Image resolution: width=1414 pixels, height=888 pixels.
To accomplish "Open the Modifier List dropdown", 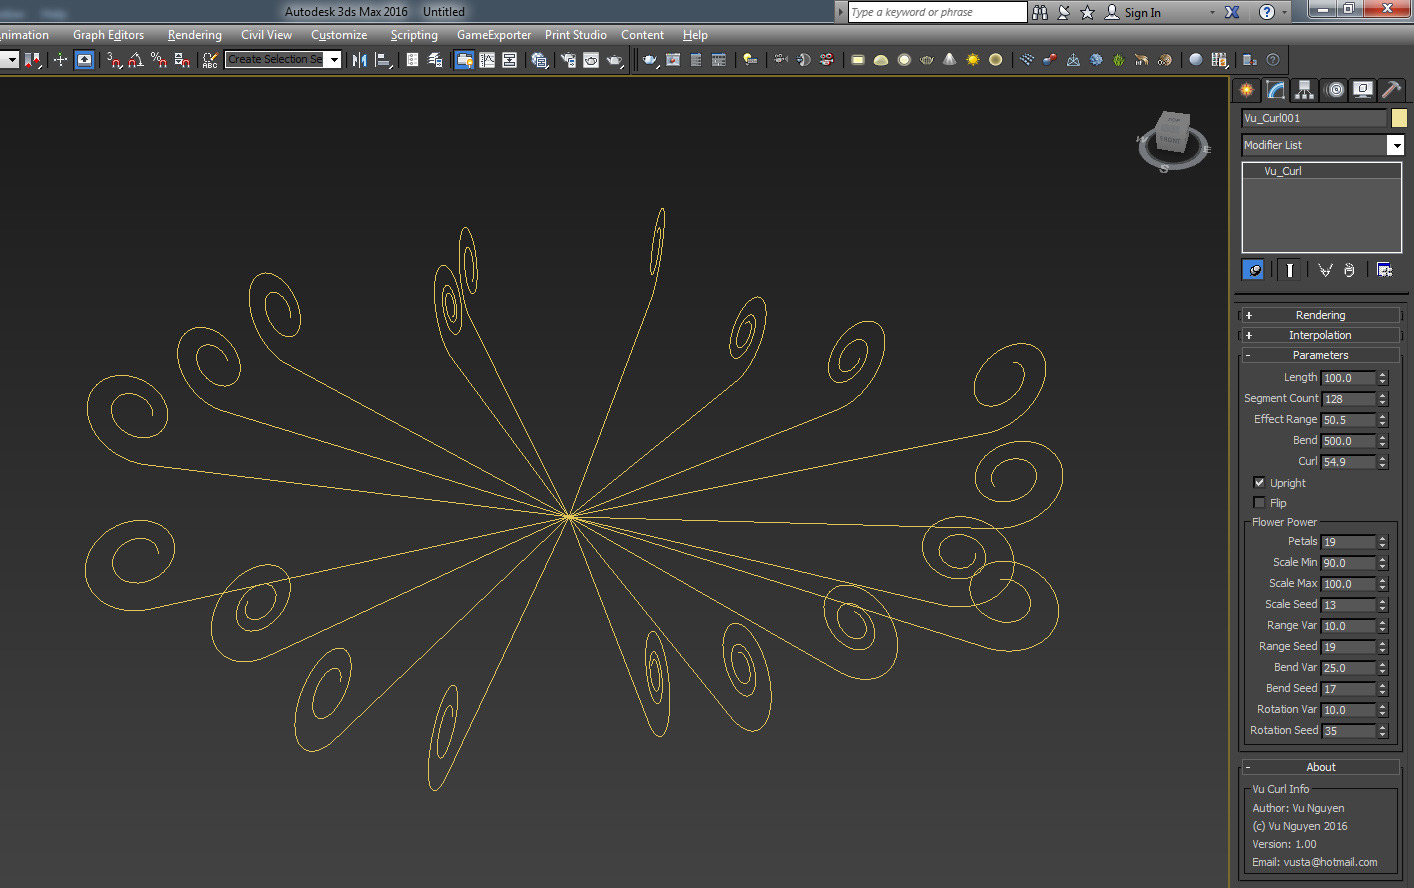I will [x=1395, y=146].
